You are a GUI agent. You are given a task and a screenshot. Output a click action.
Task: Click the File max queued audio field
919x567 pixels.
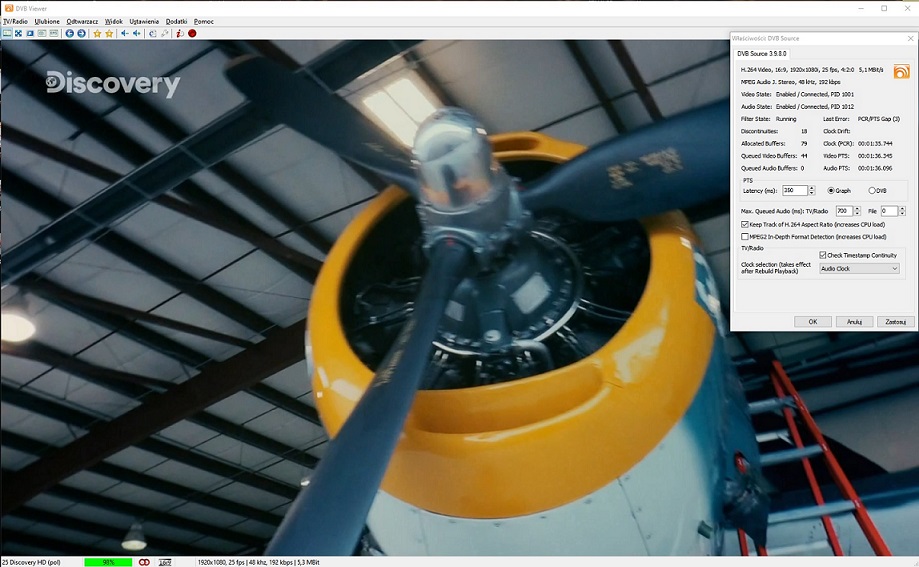[889, 211]
